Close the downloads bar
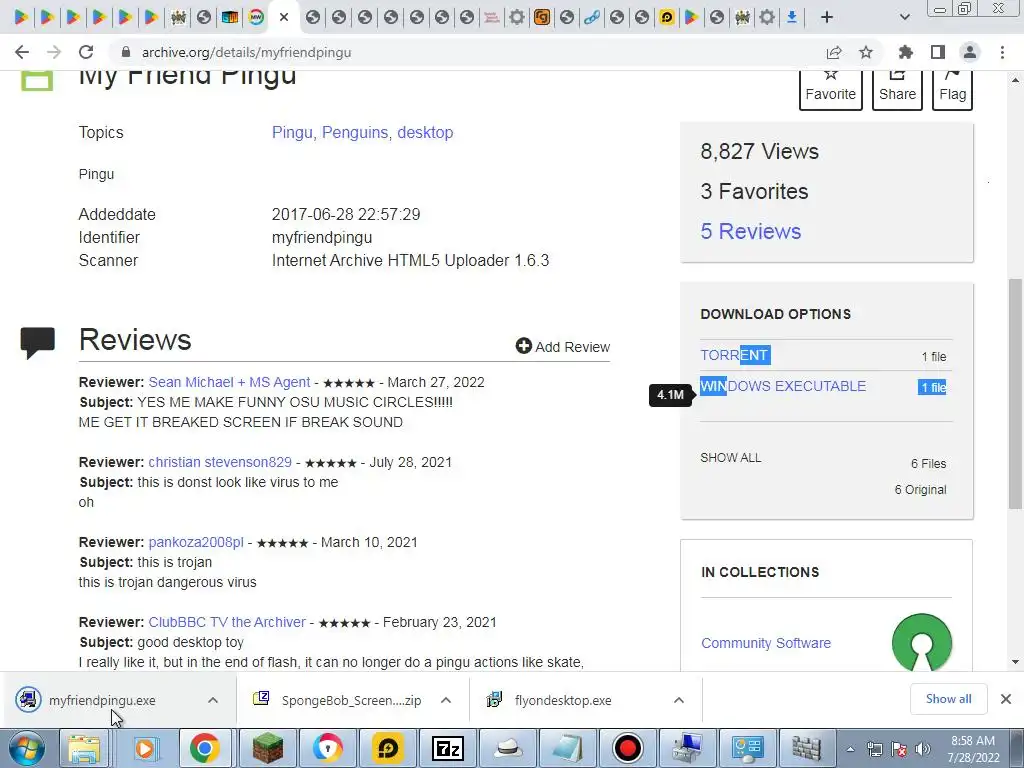1024x768 pixels. 1006,699
